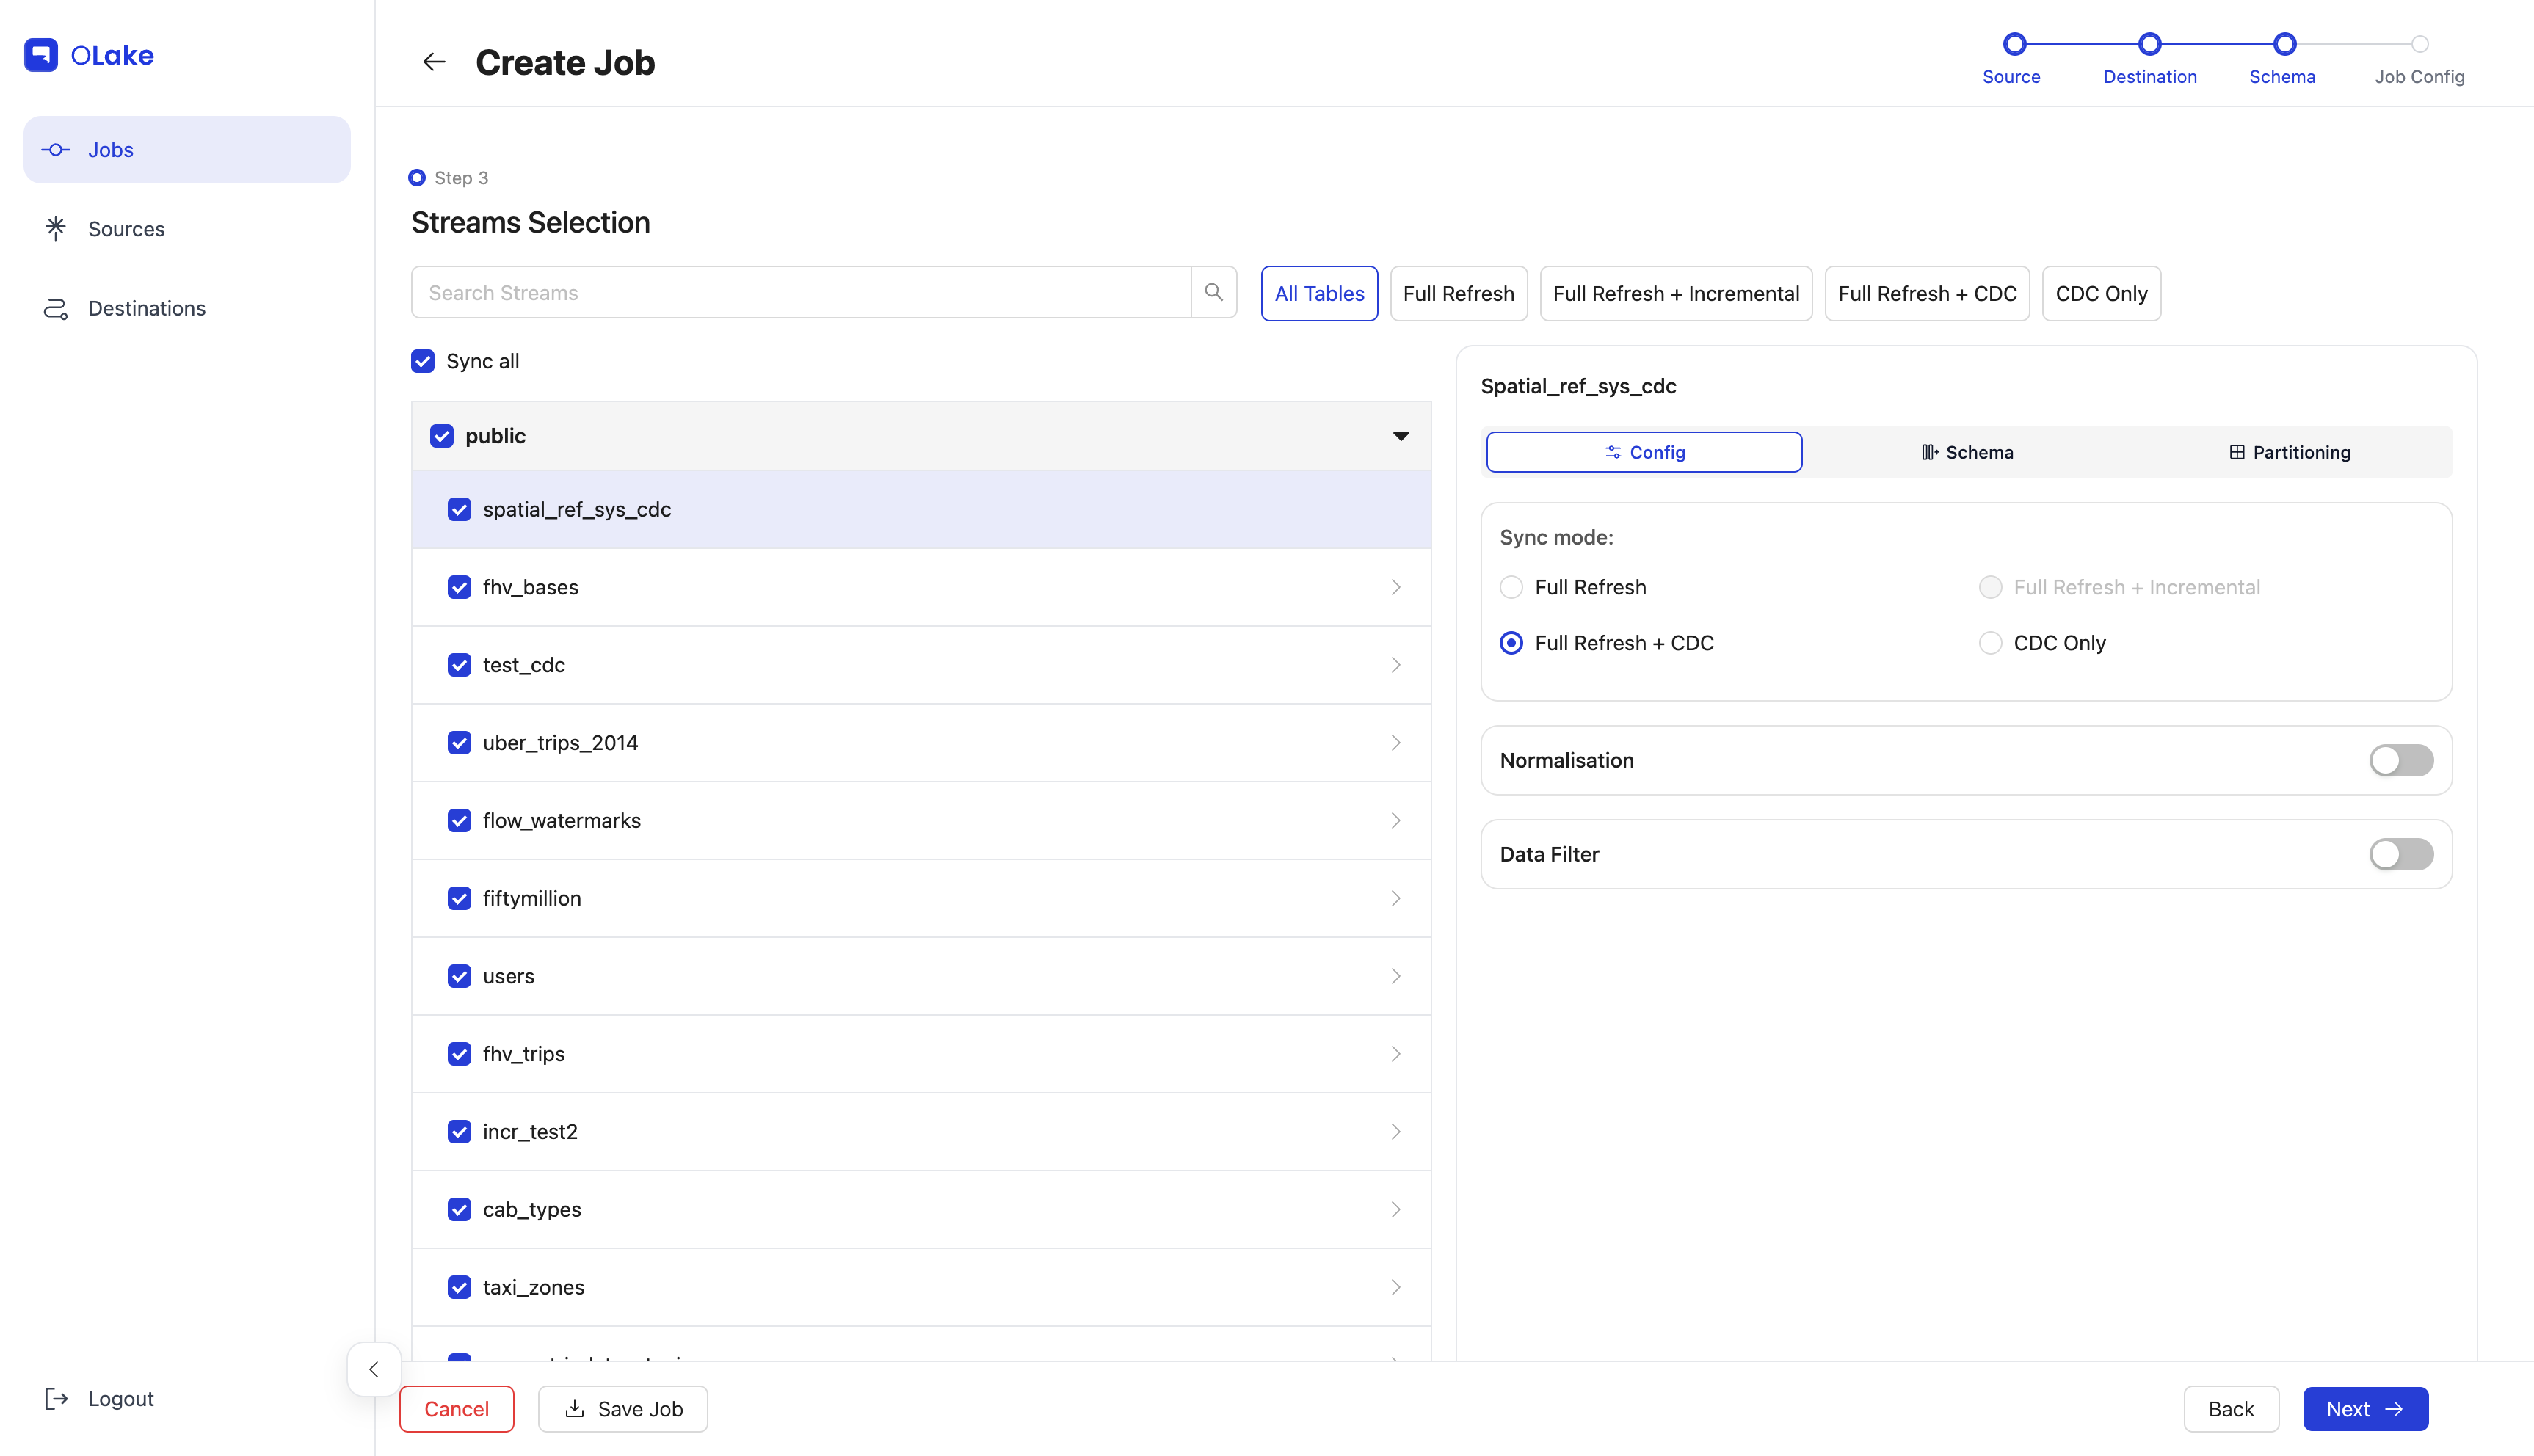Switch to the Config tab

pyautogui.click(x=1644, y=452)
